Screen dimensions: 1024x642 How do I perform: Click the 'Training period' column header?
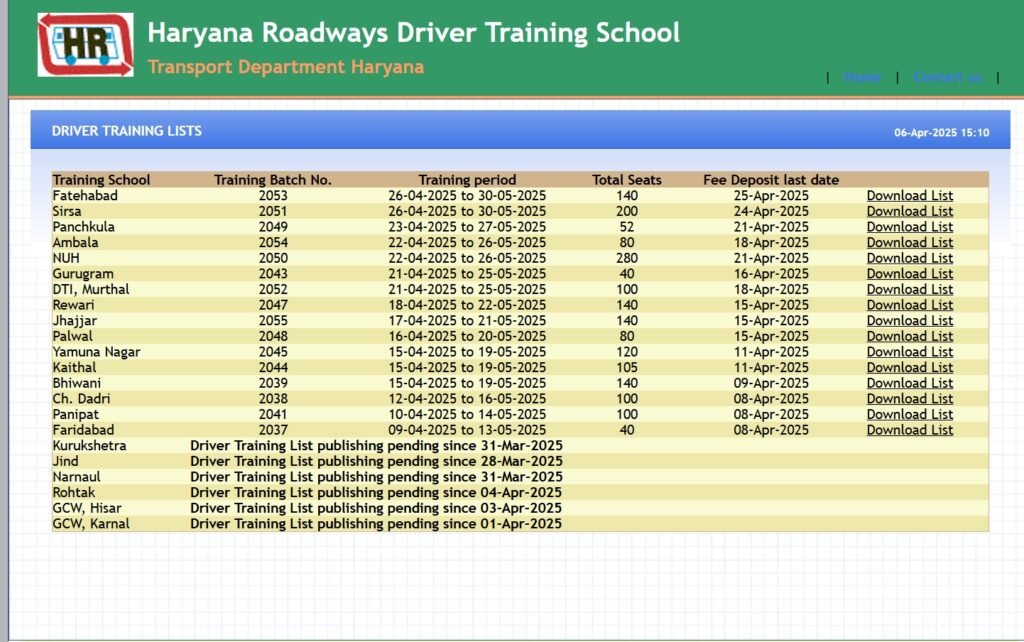click(467, 180)
